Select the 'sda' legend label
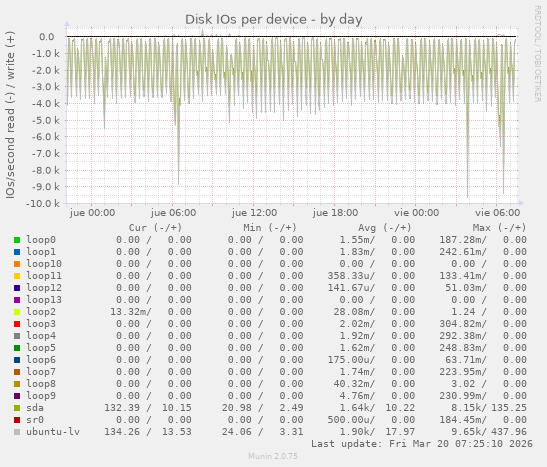The width and height of the screenshot is (547, 467). pyautogui.click(x=35, y=408)
